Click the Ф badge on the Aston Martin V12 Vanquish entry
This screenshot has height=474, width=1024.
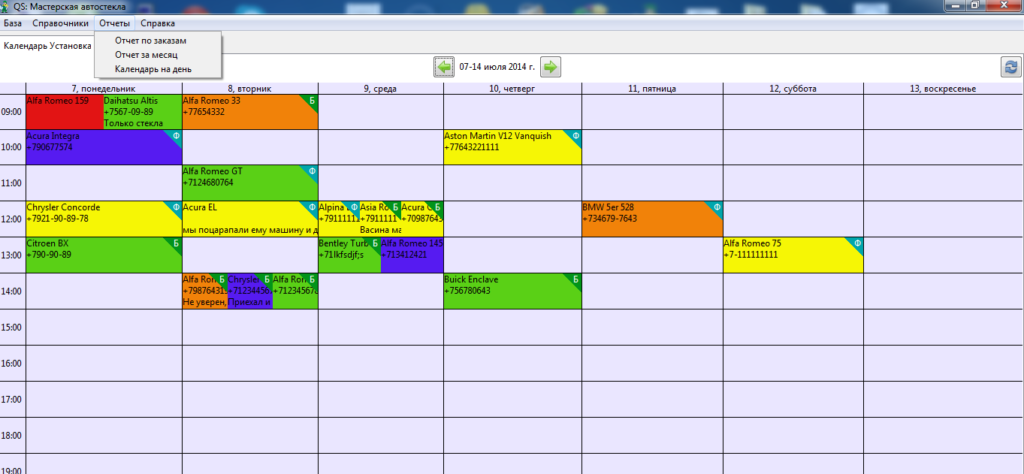point(575,135)
